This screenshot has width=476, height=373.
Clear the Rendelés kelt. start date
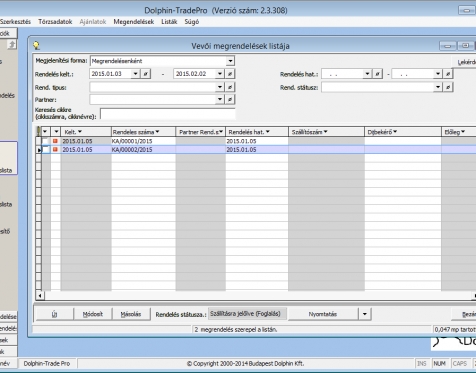pyautogui.click(x=146, y=74)
